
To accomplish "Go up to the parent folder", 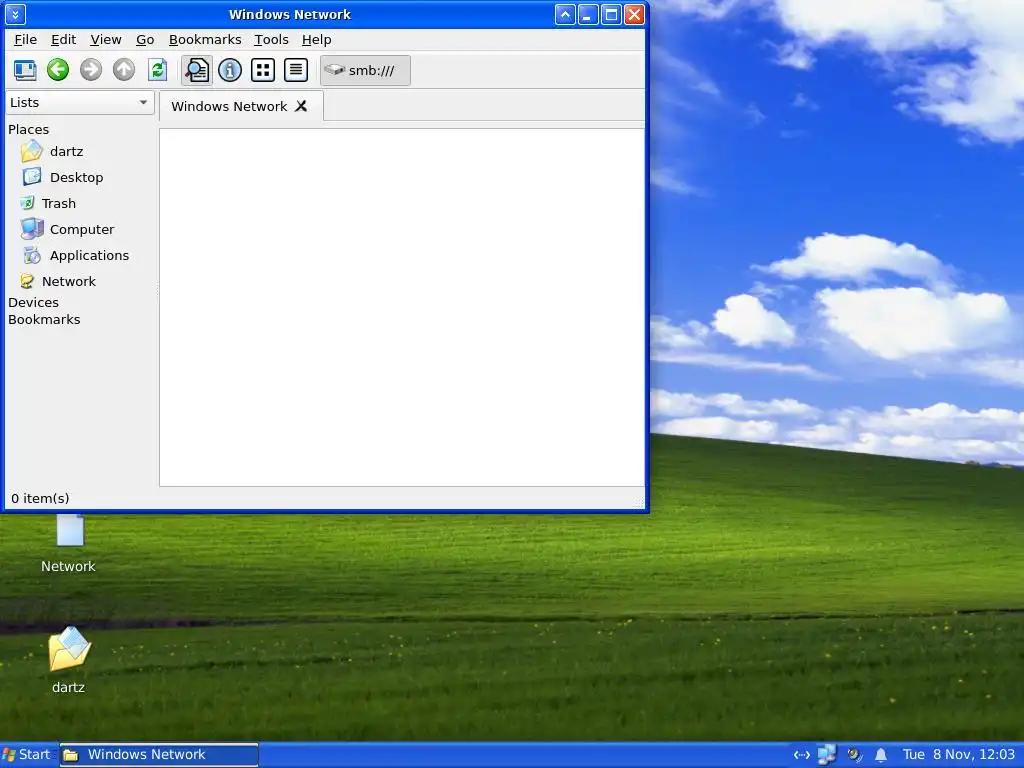I will click(x=123, y=70).
